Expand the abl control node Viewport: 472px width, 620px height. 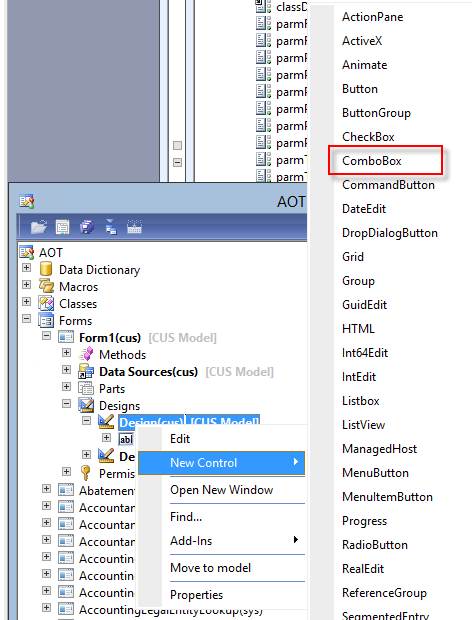pos(106,437)
